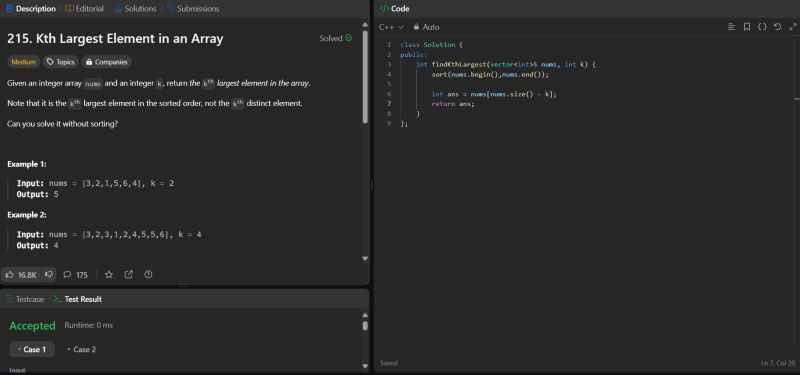The image size is (800, 375).
Task: Expand the code editor to fullscreen
Action: (x=792, y=27)
